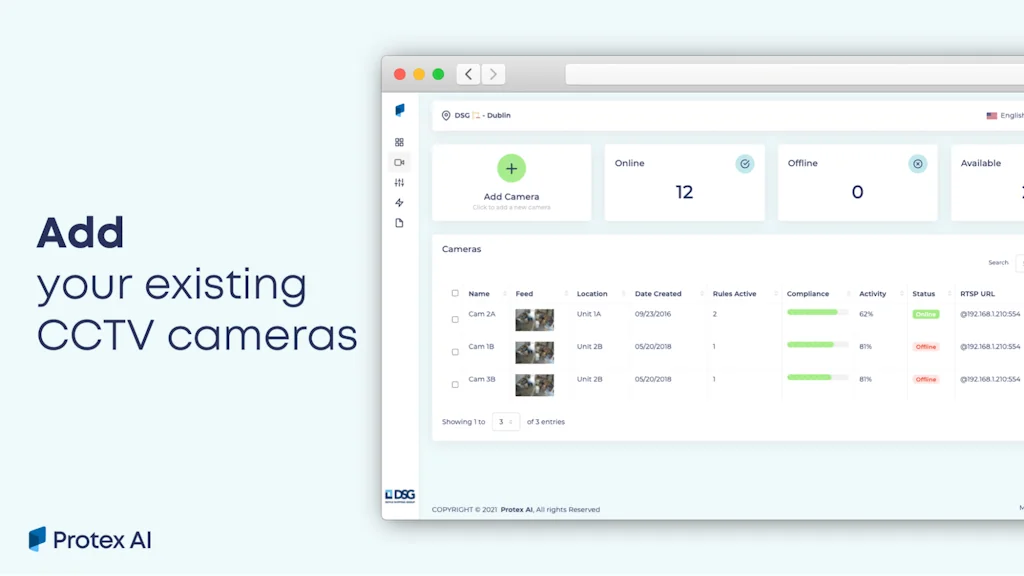Click the 09/23/2016 date cell
The image size is (1024, 576).
pyautogui.click(x=653, y=314)
